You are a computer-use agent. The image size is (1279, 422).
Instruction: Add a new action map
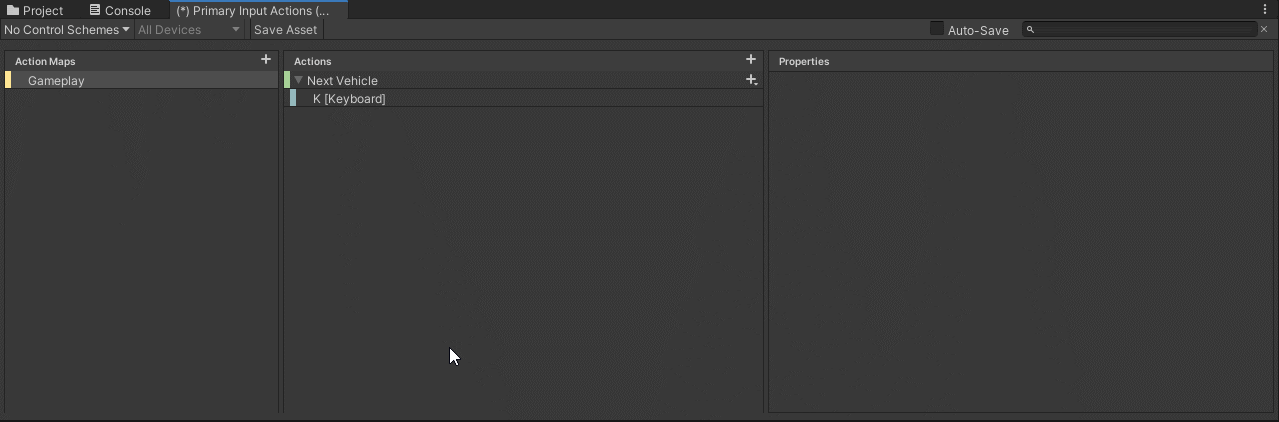[x=266, y=60]
